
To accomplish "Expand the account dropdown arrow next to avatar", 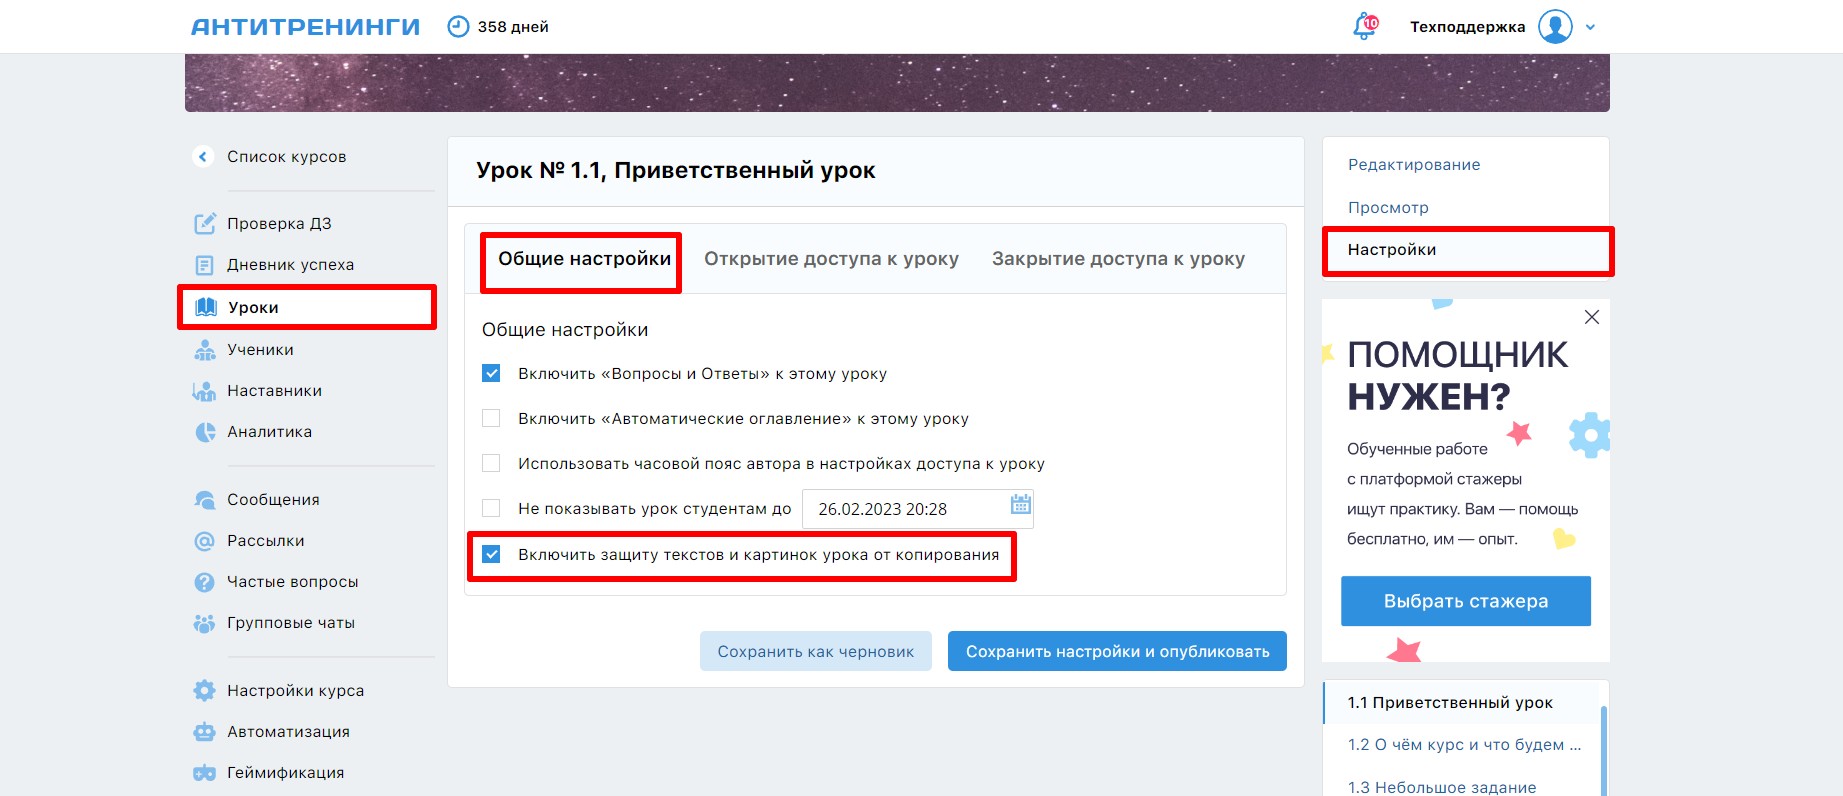I will click(1590, 28).
